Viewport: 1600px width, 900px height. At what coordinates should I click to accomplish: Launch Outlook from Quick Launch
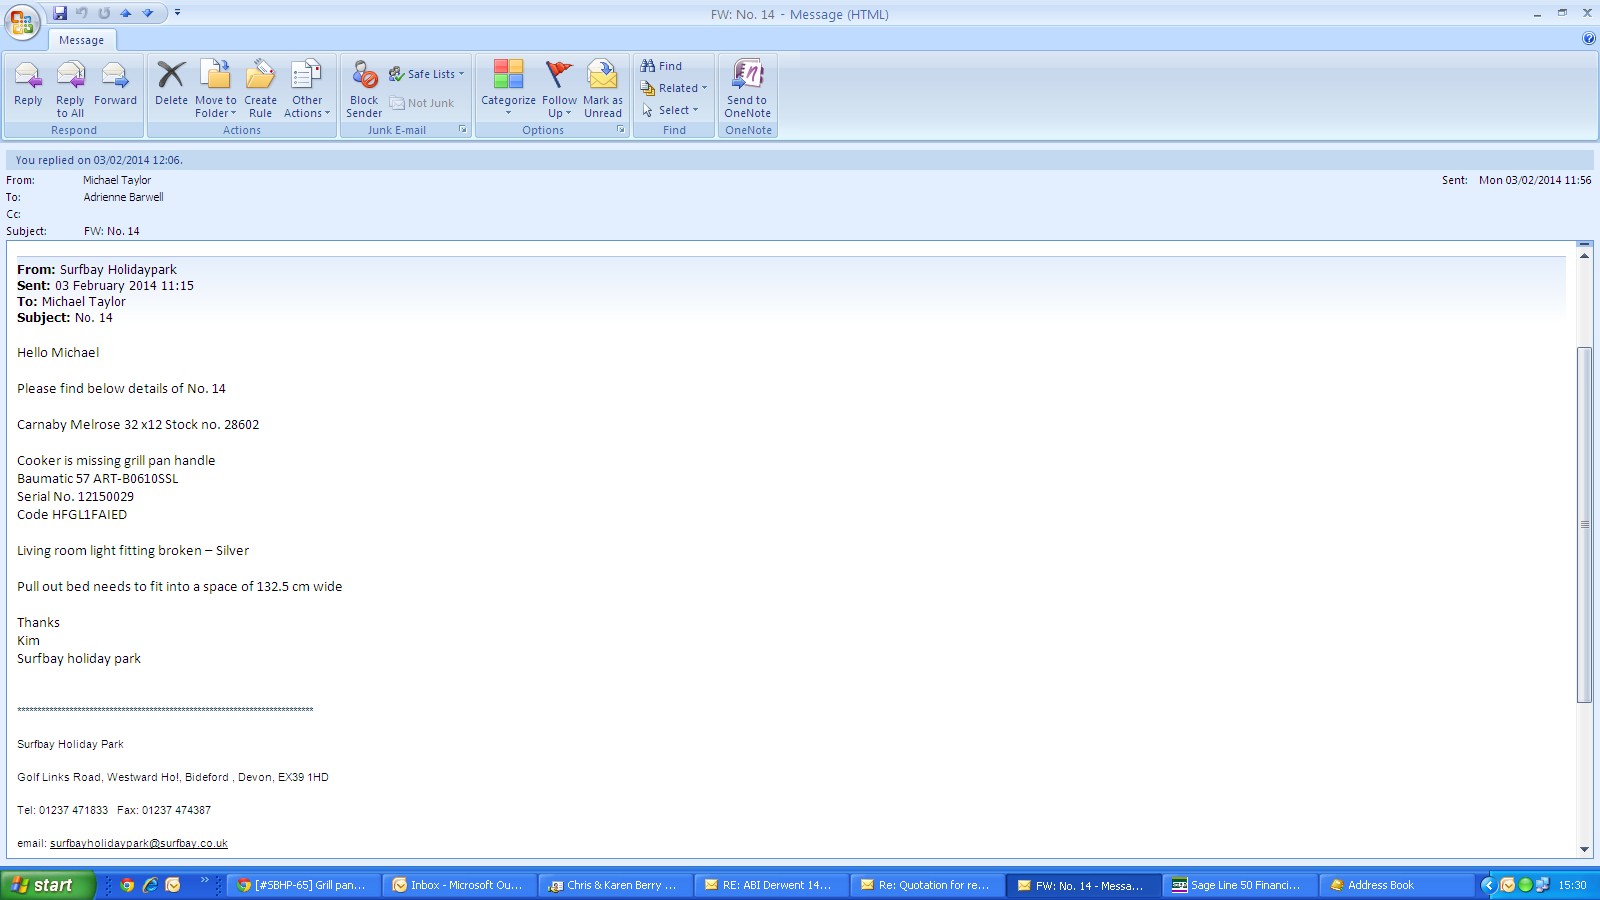(x=173, y=885)
